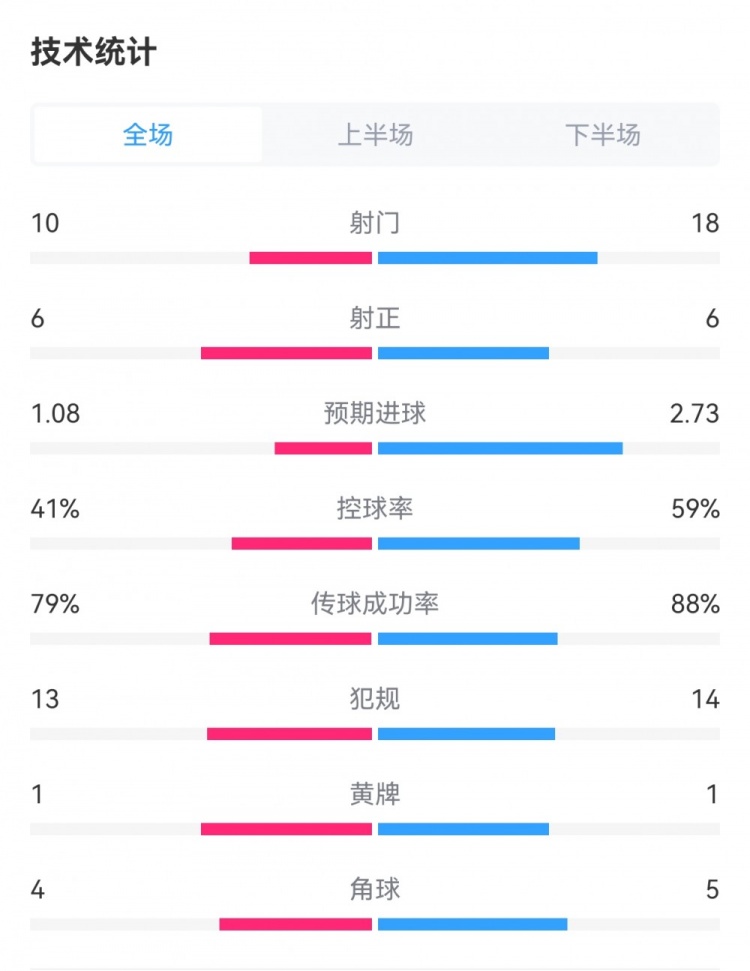Click the 技术统计 heading
The height and width of the screenshot is (971, 750).
[x=94, y=52]
